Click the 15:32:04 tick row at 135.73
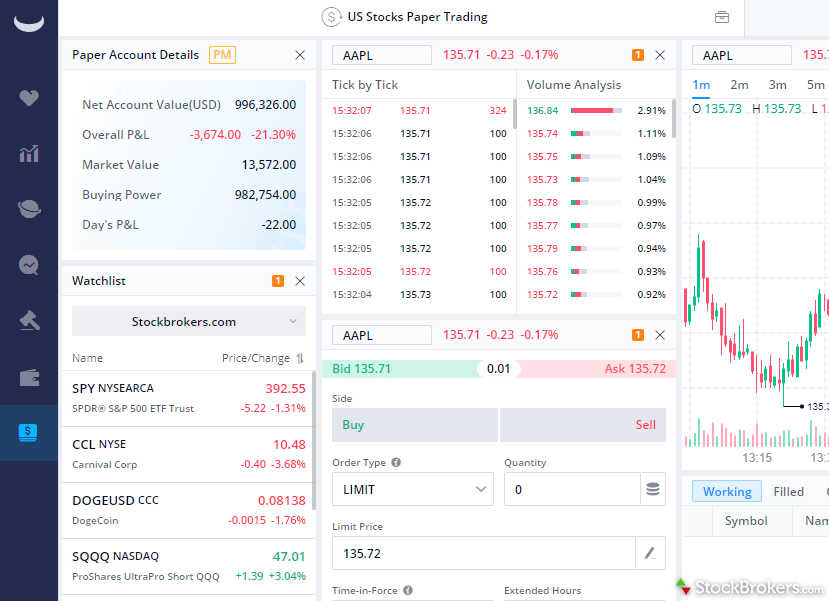The image size is (829, 601). point(419,294)
